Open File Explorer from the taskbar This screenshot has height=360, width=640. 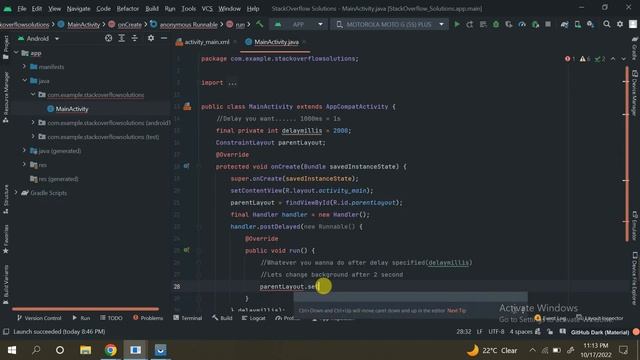[85, 350]
